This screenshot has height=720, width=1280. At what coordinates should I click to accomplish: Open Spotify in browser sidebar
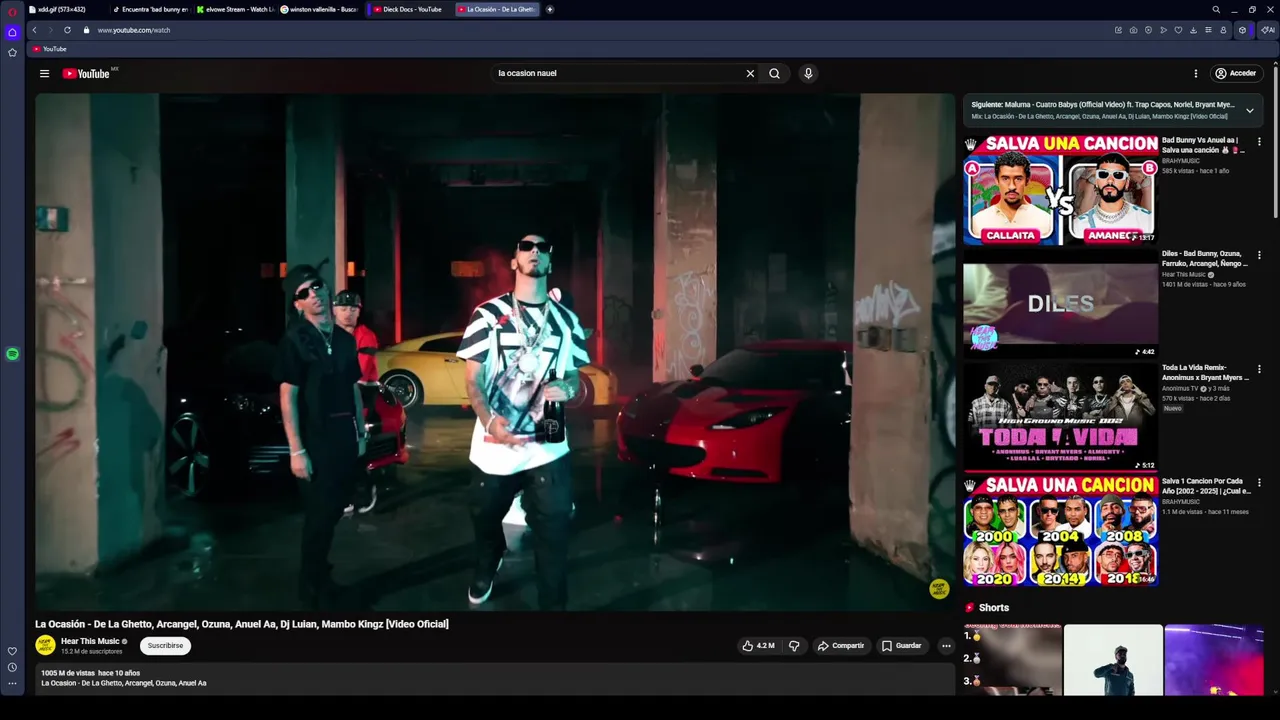click(x=12, y=354)
